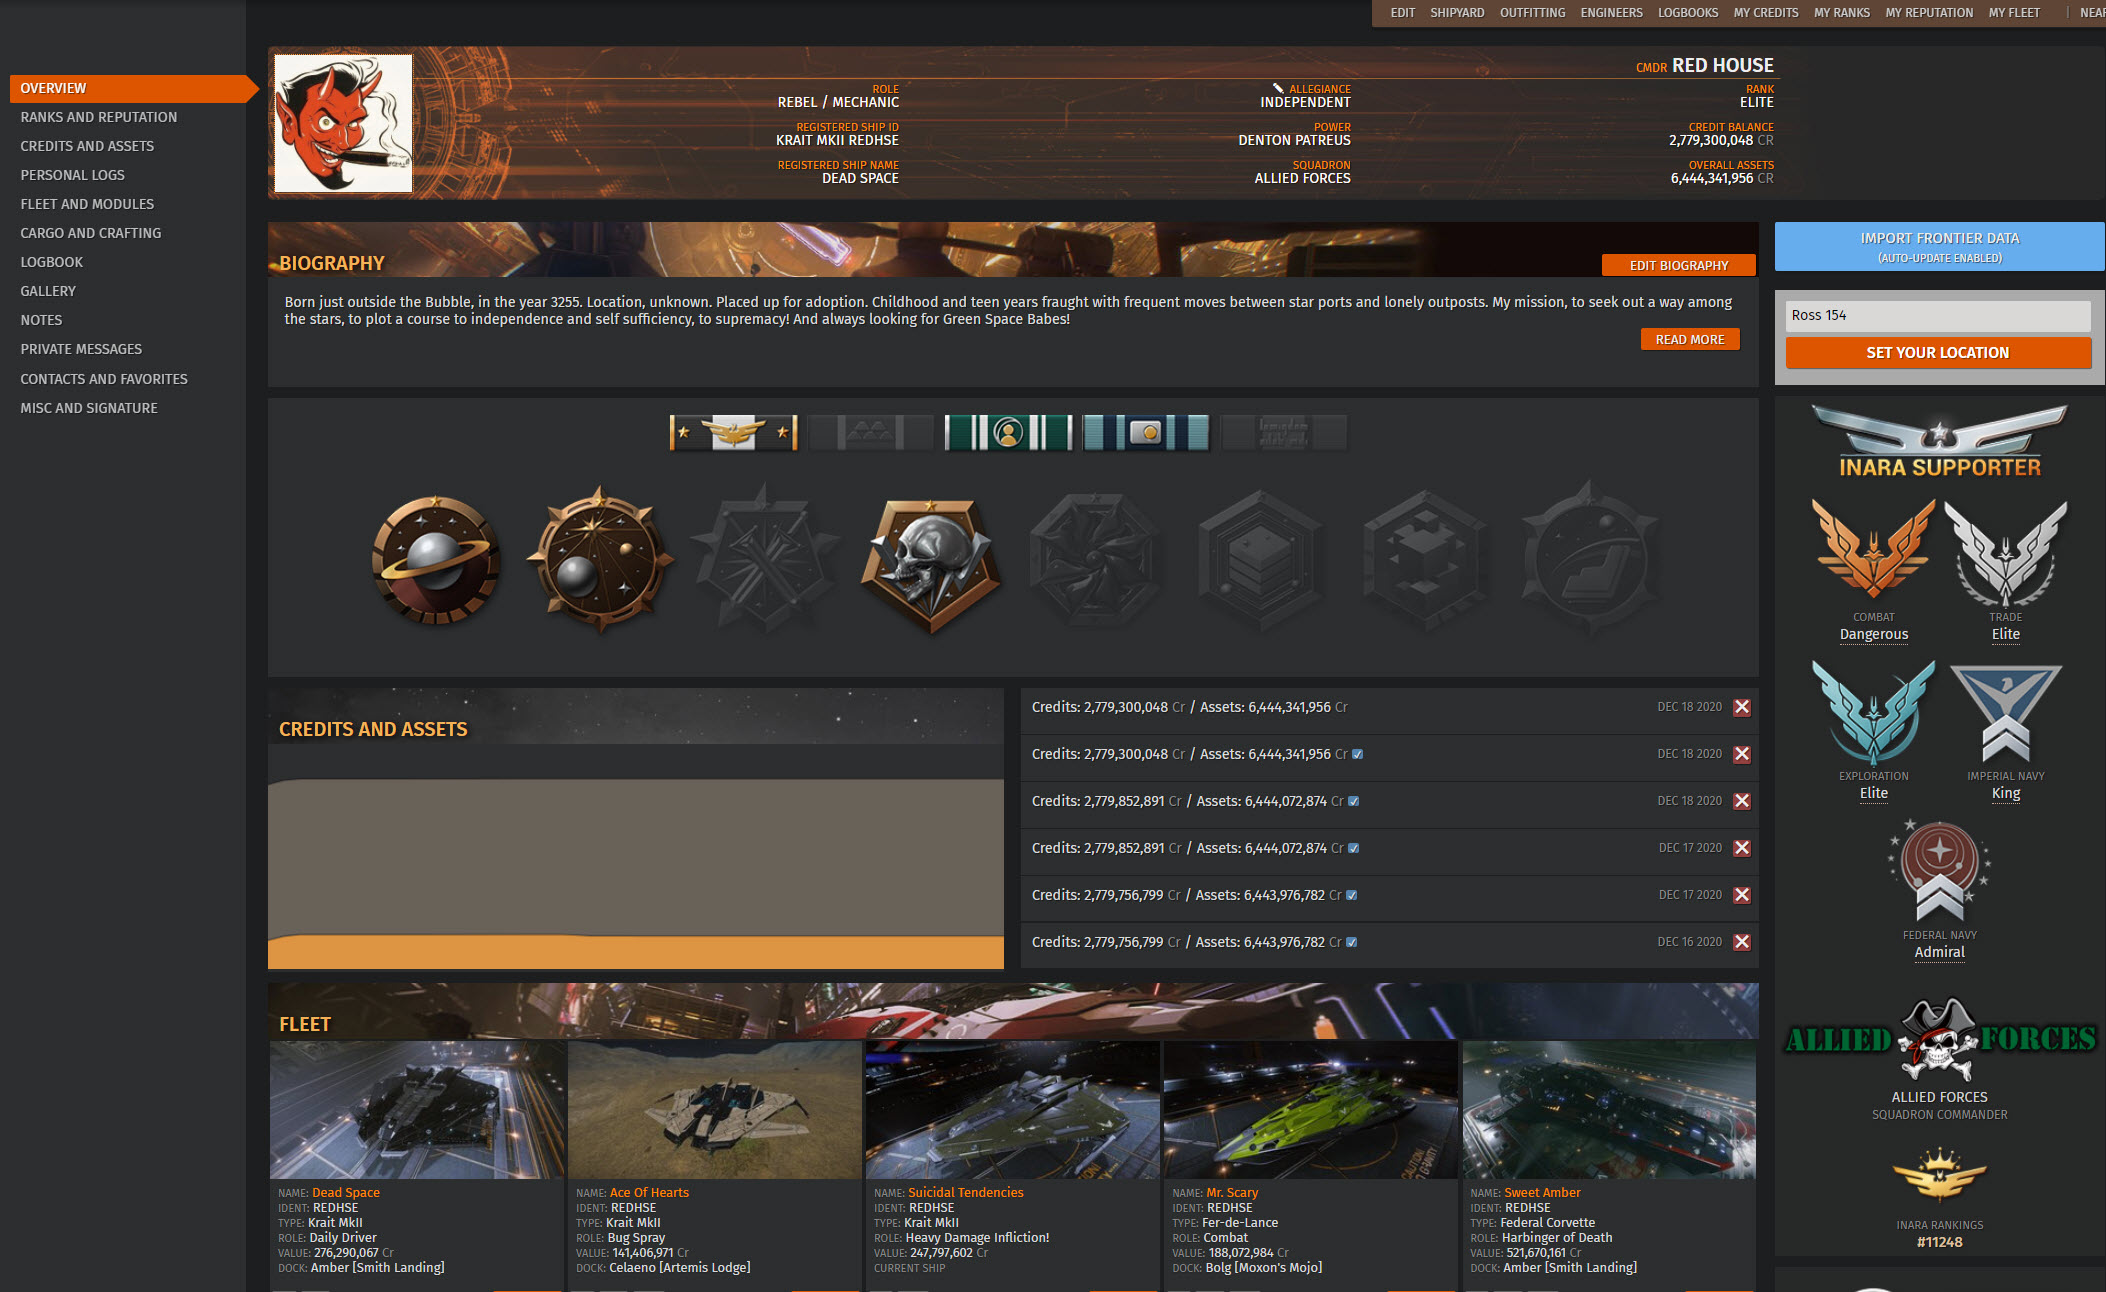Select the green striped ribbon bar
The height and width of the screenshot is (1292, 2106).
point(1008,433)
